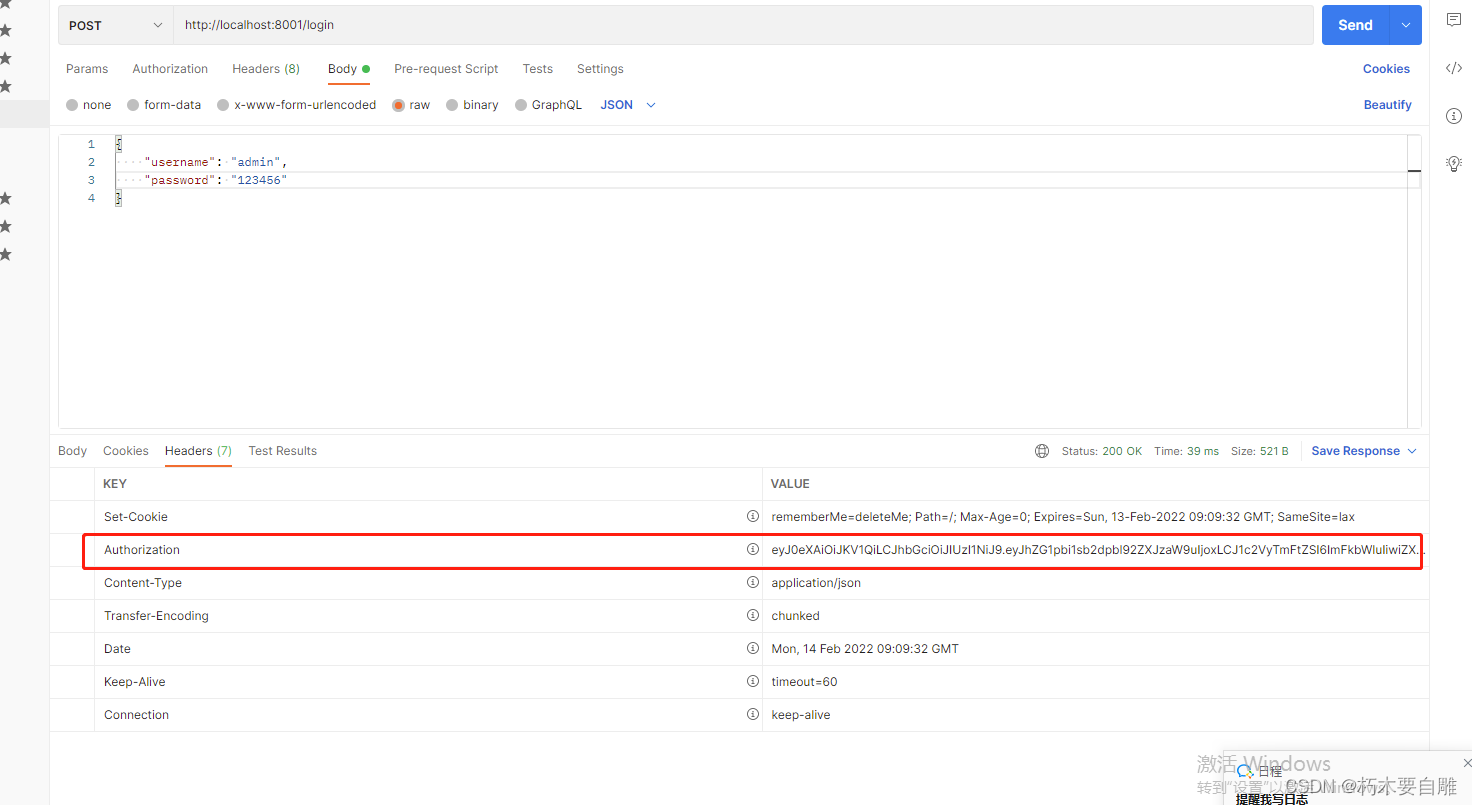Open the Settings tab
Image resolution: width=1472 pixels, height=805 pixels.
coord(600,69)
